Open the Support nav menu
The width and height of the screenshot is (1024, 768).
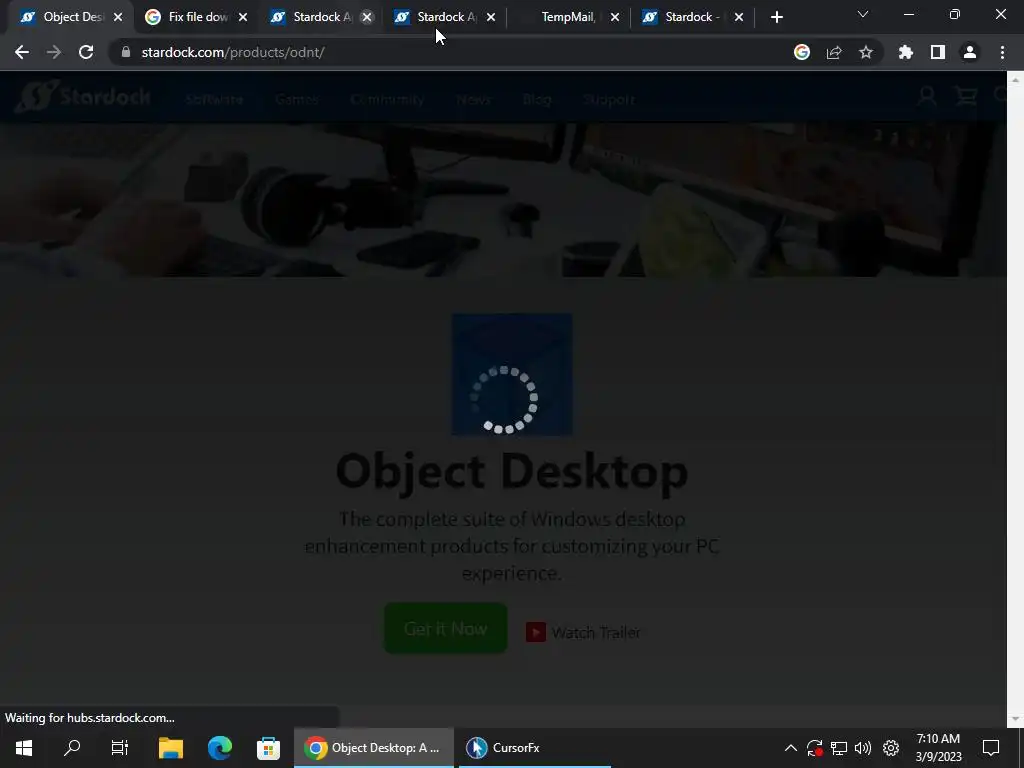[609, 99]
